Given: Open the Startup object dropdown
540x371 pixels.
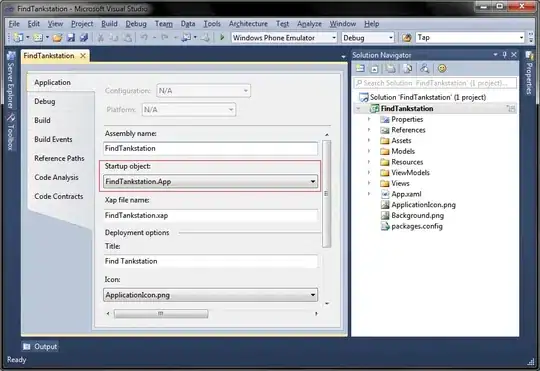Looking at the screenshot, I should 210,181.
